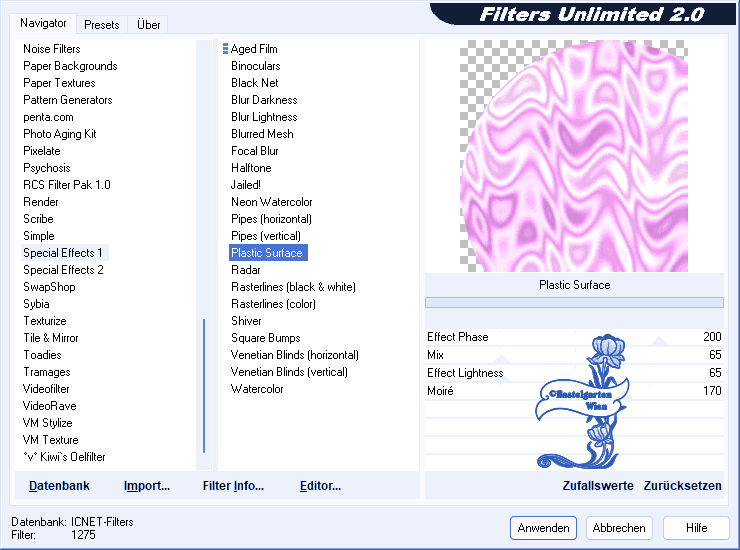Open the penta.com category
The width and height of the screenshot is (740, 550).
[48, 117]
